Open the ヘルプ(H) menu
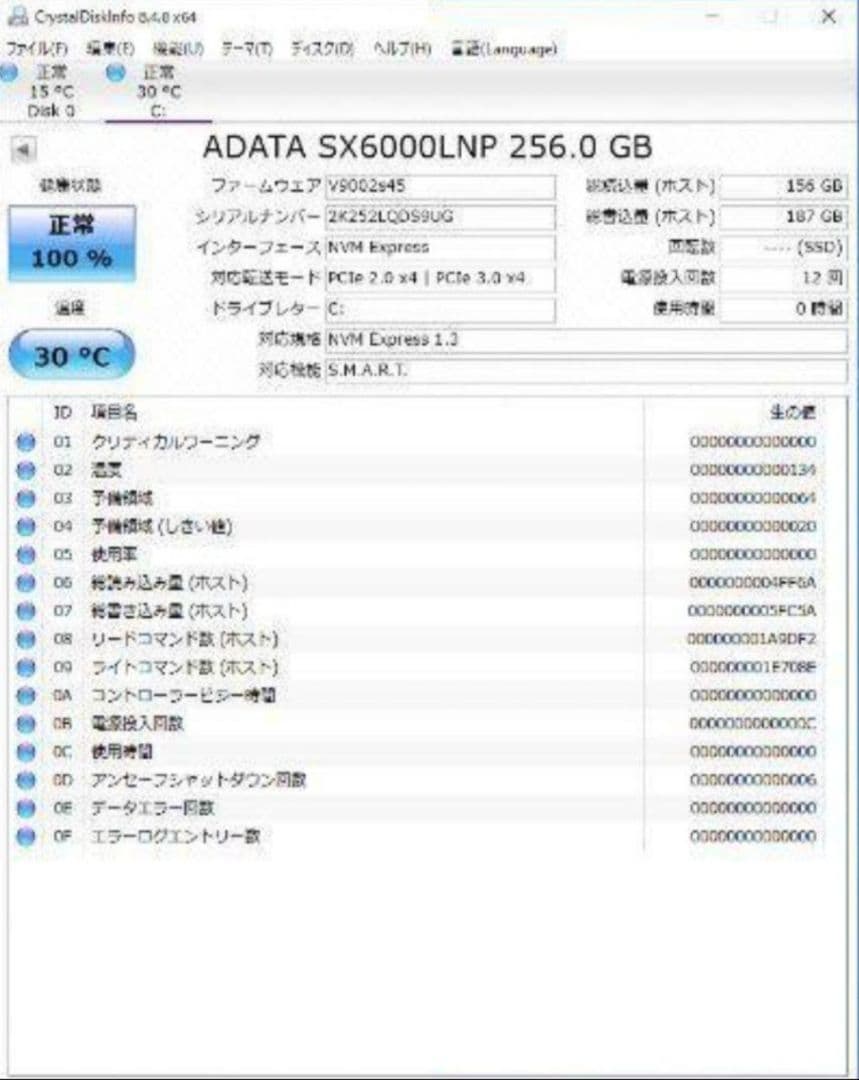The image size is (859, 1080). (x=400, y=46)
